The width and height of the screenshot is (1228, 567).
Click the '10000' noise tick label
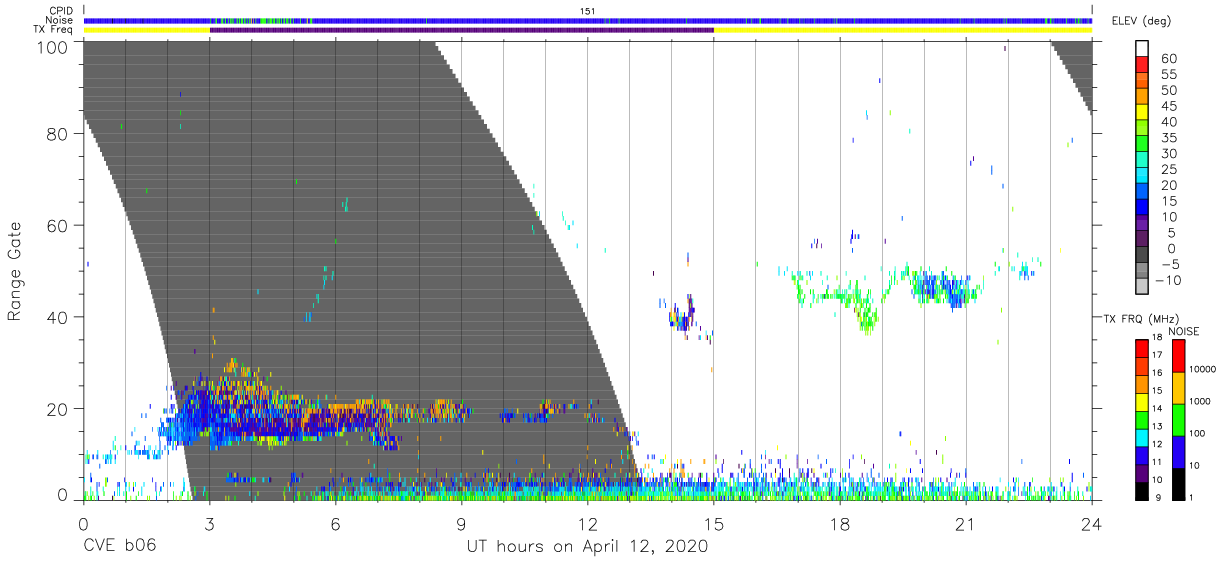pos(1204,369)
